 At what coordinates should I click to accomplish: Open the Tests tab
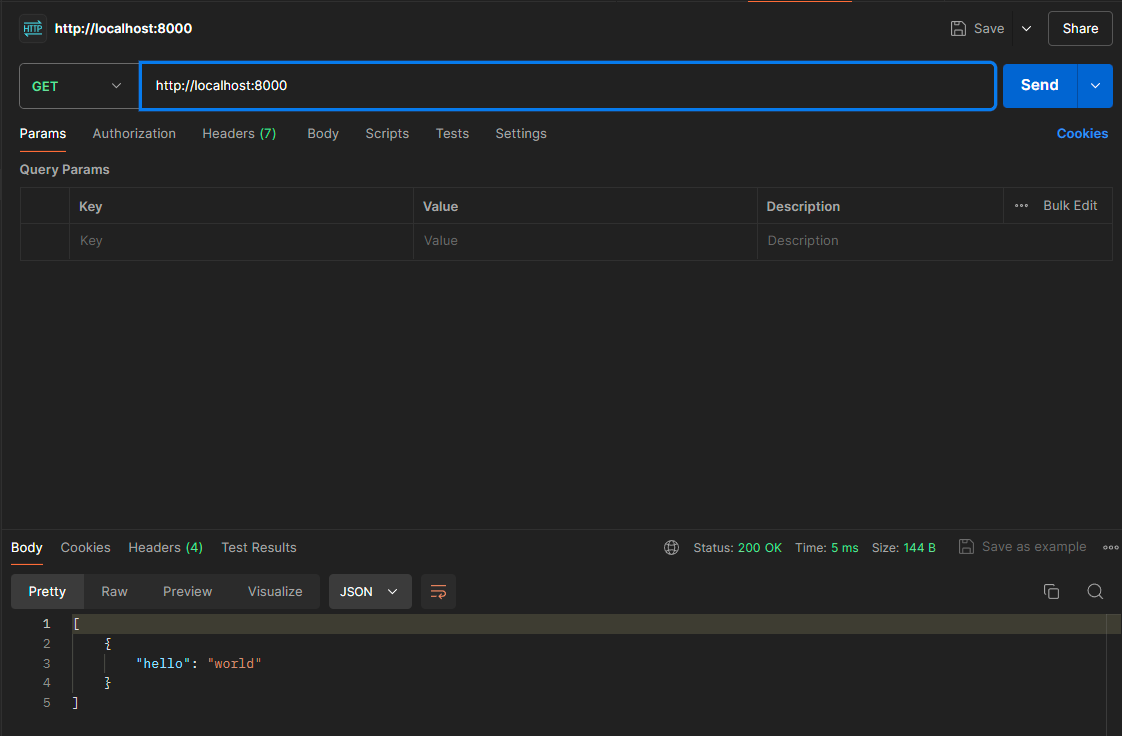(452, 134)
